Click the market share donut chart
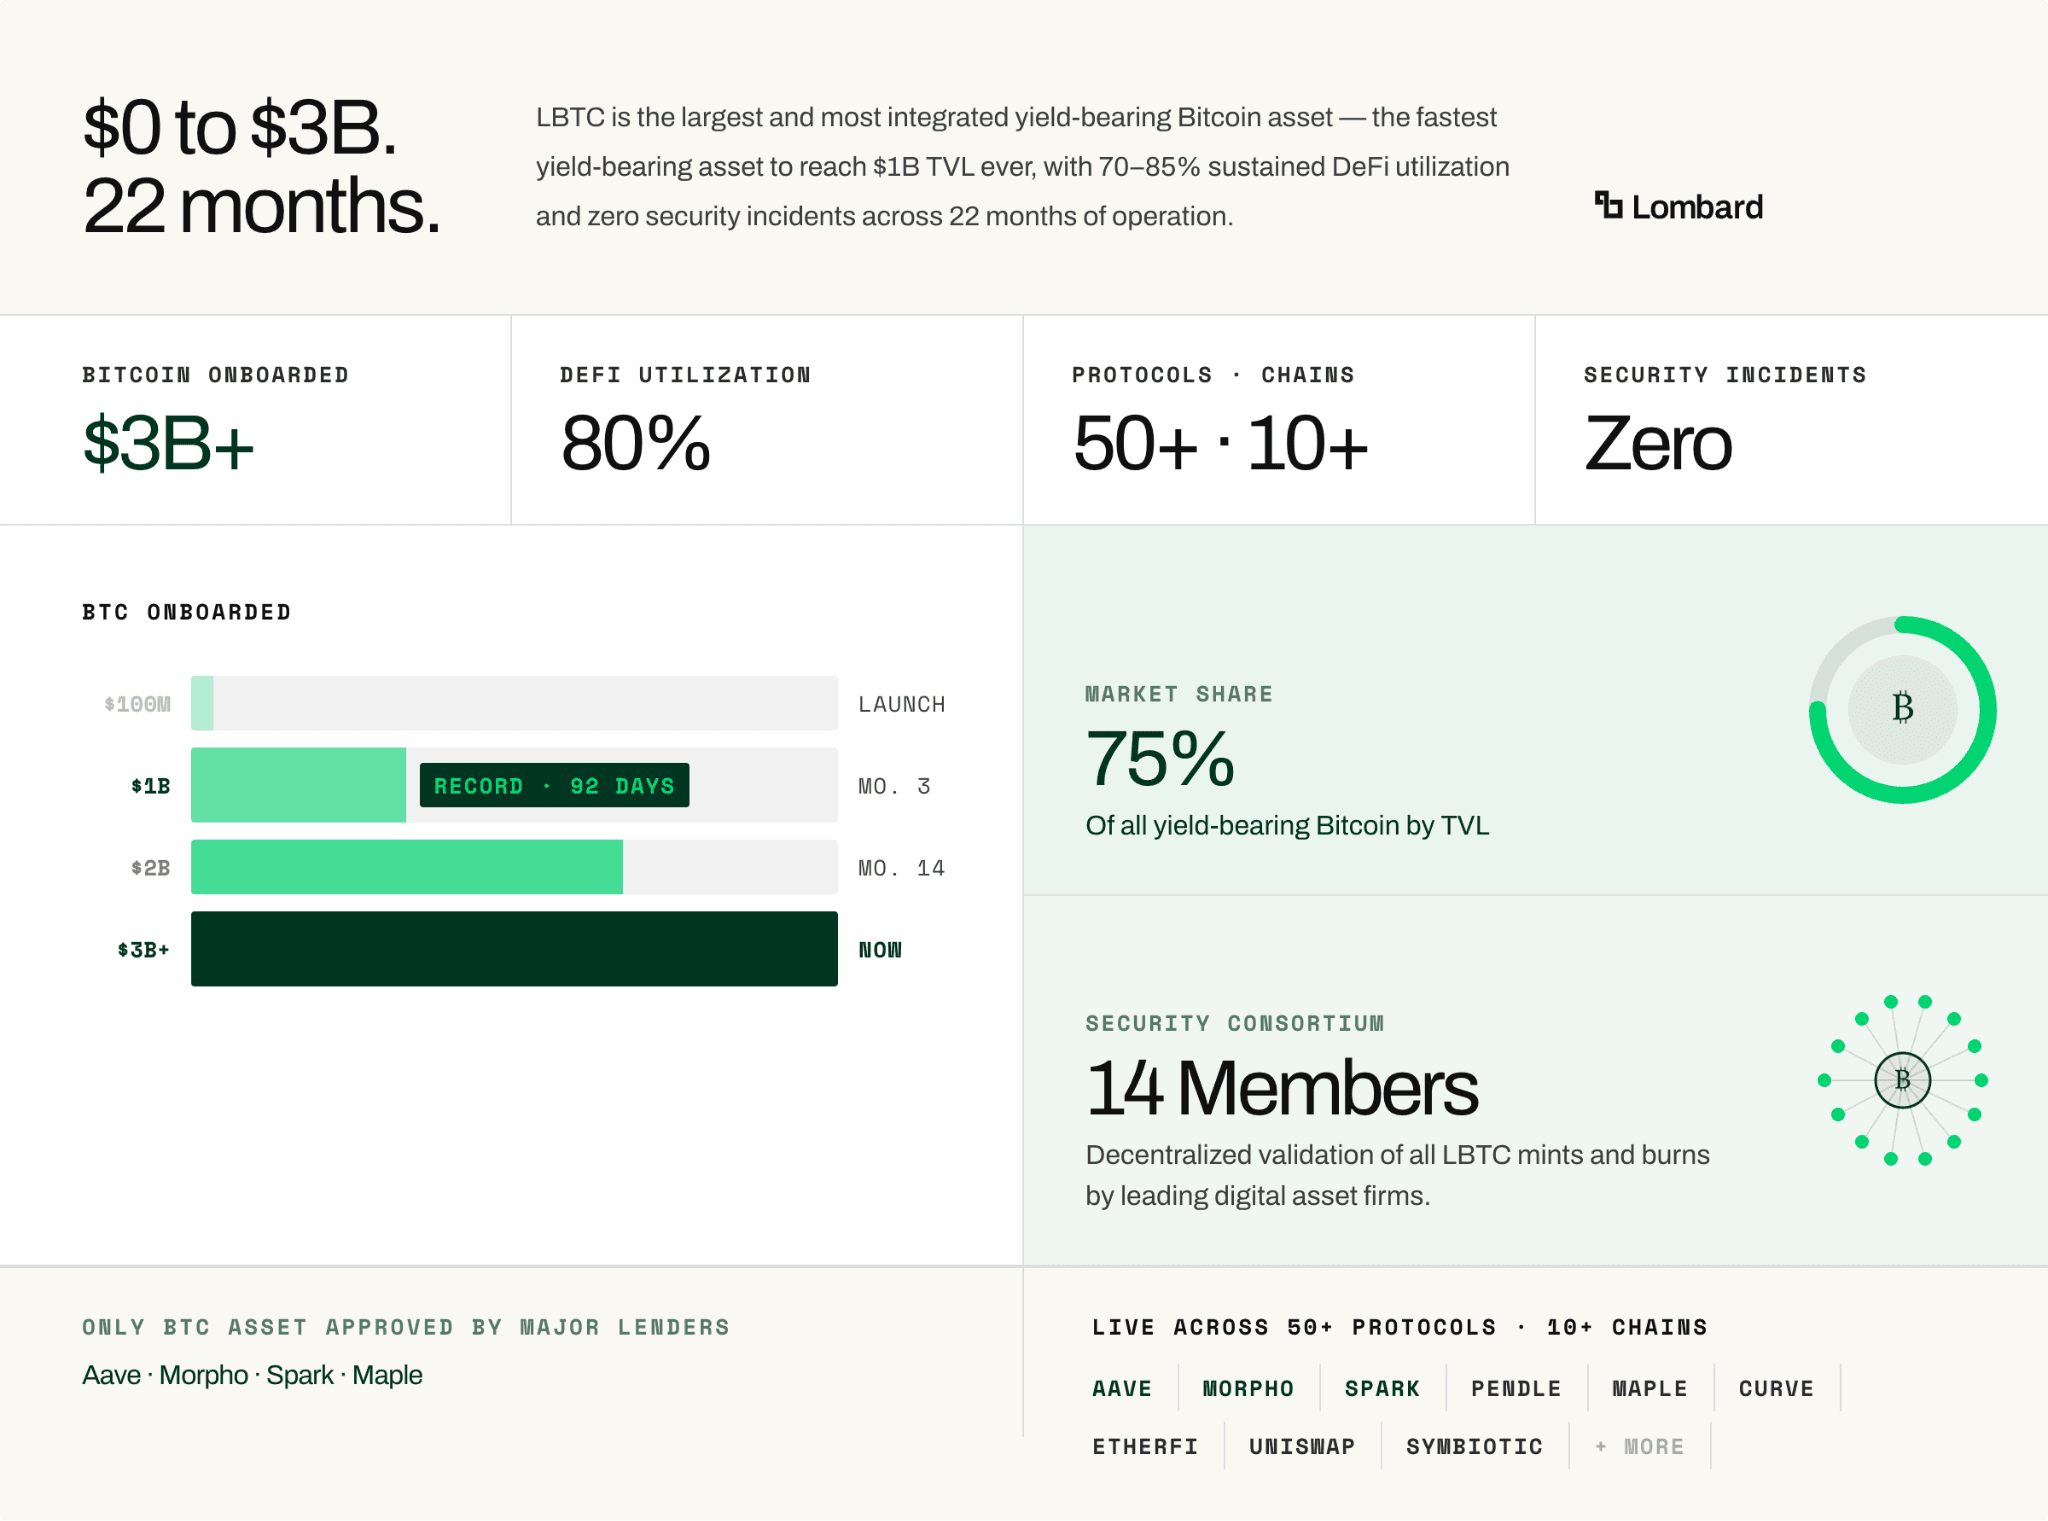Image resolution: width=2048 pixels, height=1521 pixels. (1902, 709)
